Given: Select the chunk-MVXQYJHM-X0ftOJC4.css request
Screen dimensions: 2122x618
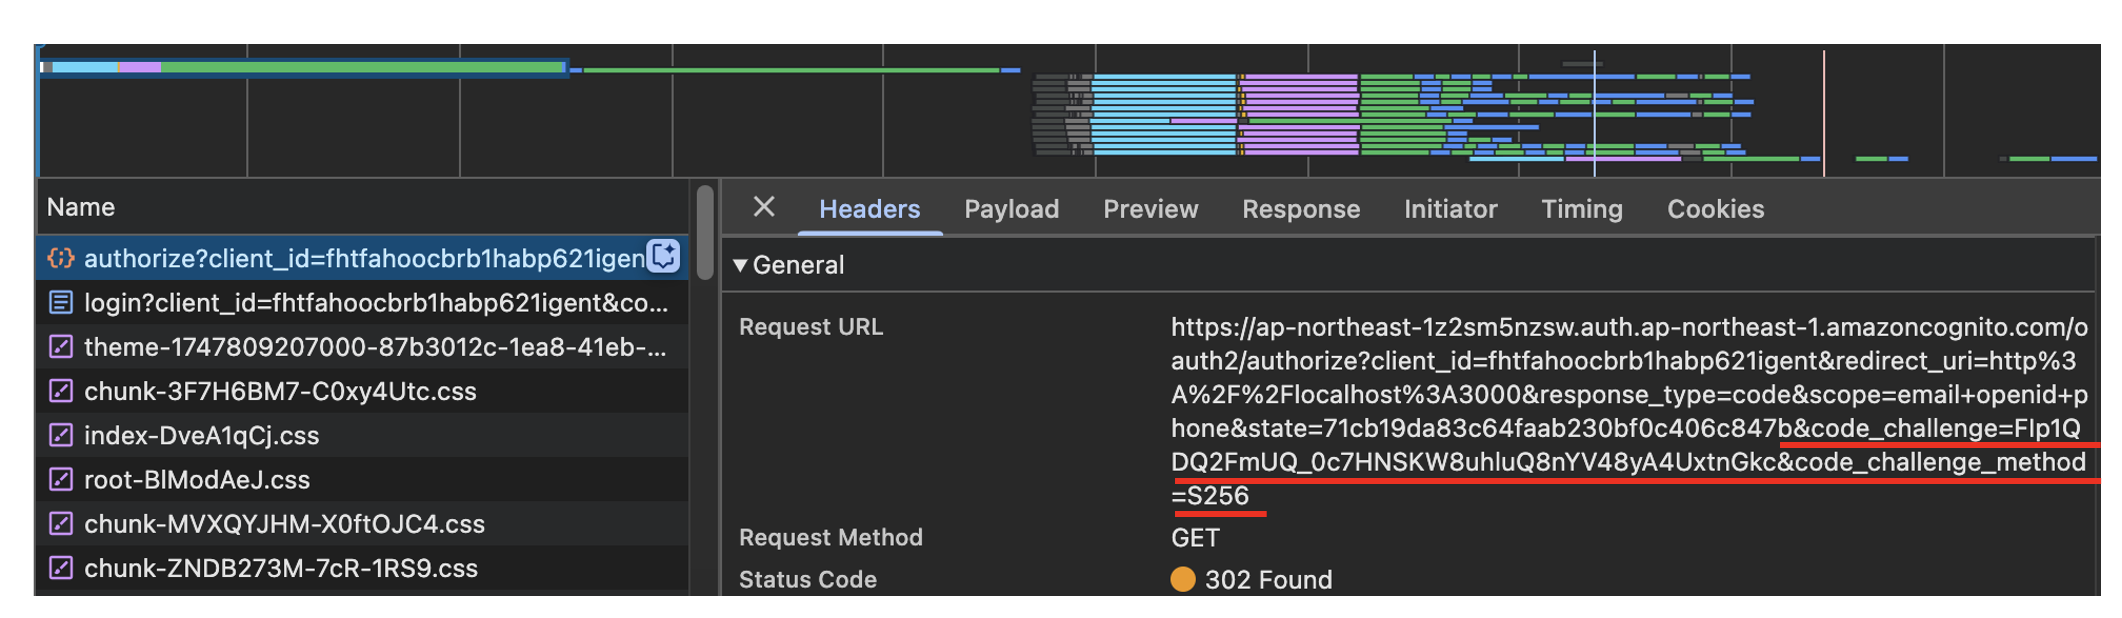Looking at the screenshot, I should point(284,524).
